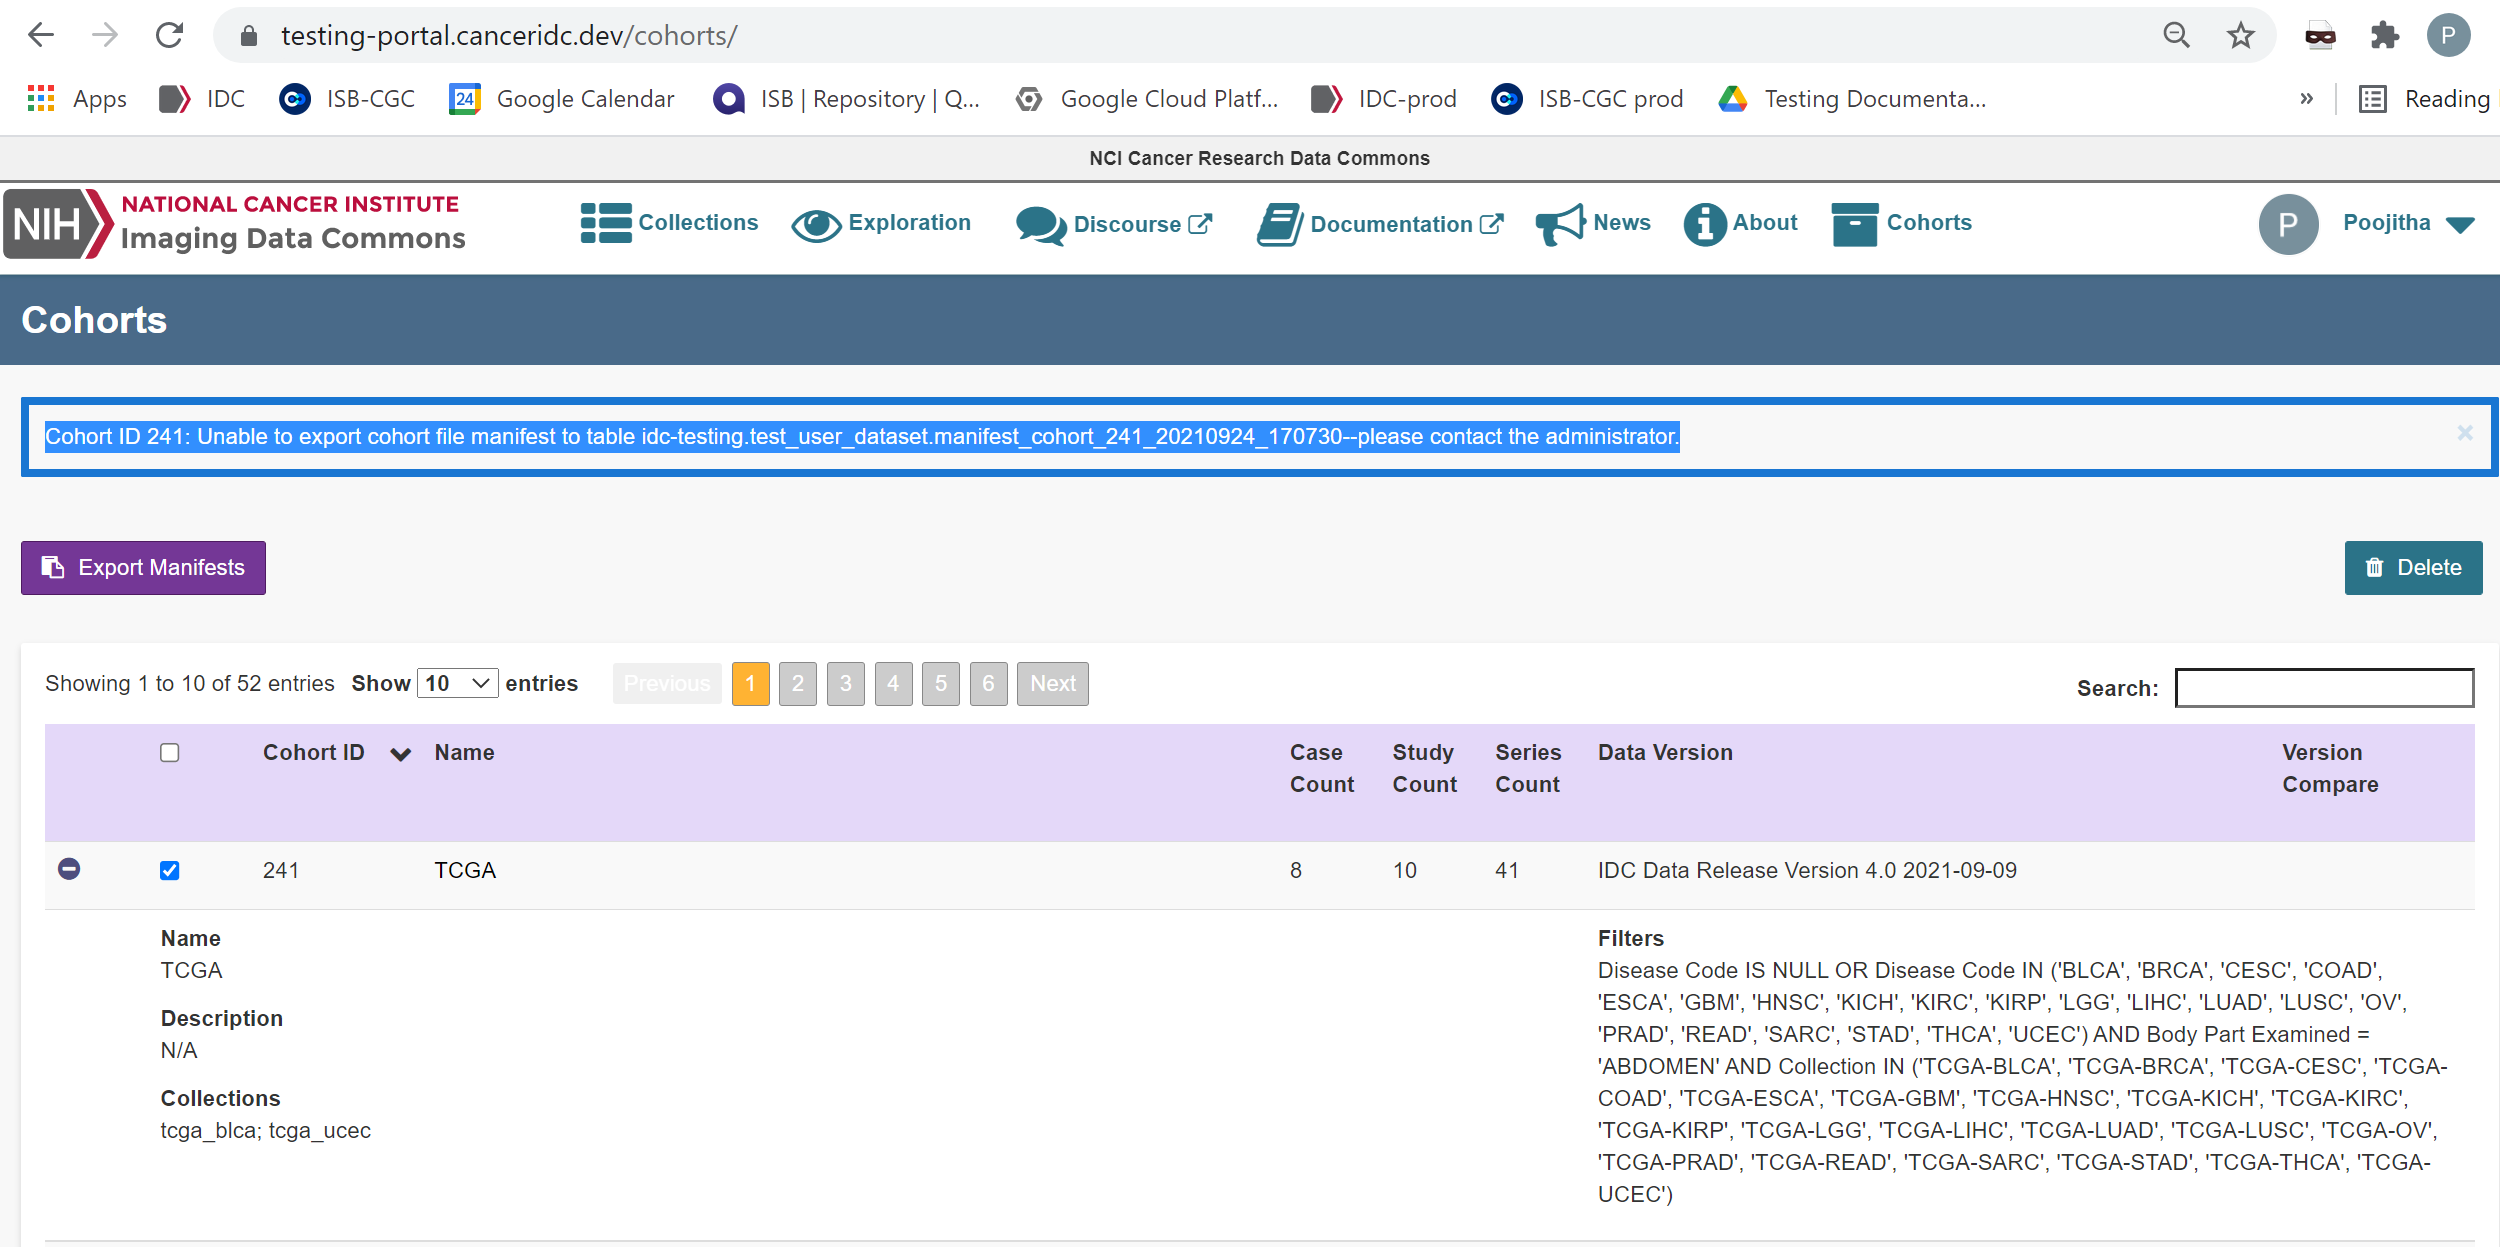The image size is (2500, 1247).
Task: Click the browser reload icon
Action: 170,36
